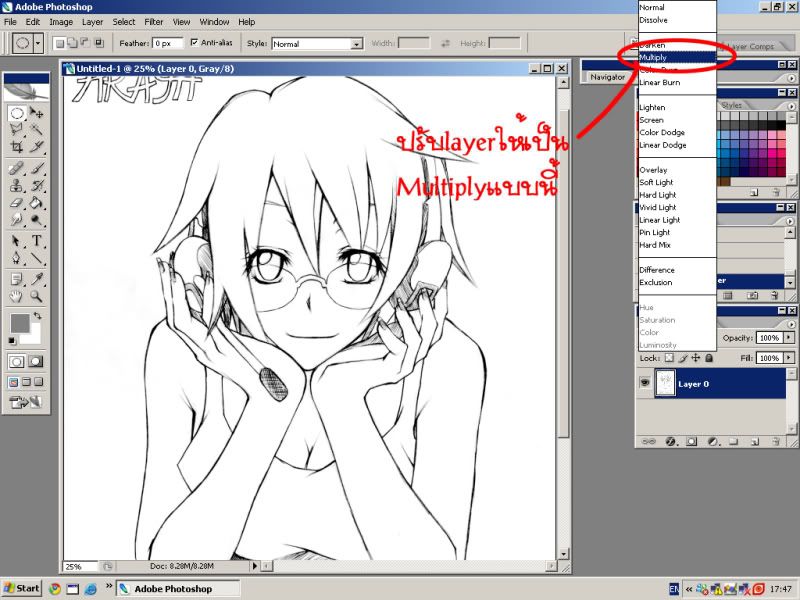
Task: Select the Notes tool
Action: tap(17, 279)
